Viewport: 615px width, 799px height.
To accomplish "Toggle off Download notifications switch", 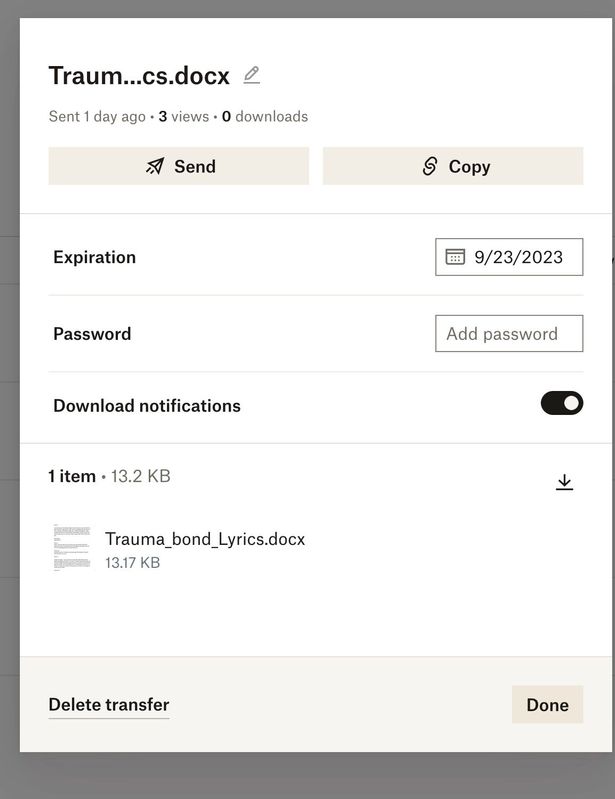I will pyautogui.click(x=561, y=403).
